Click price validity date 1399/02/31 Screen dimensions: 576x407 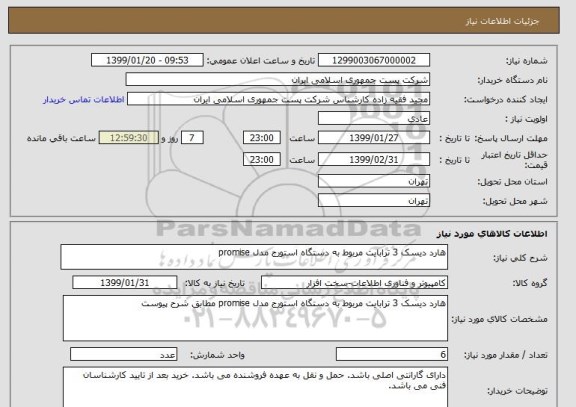(x=374, y=159)
